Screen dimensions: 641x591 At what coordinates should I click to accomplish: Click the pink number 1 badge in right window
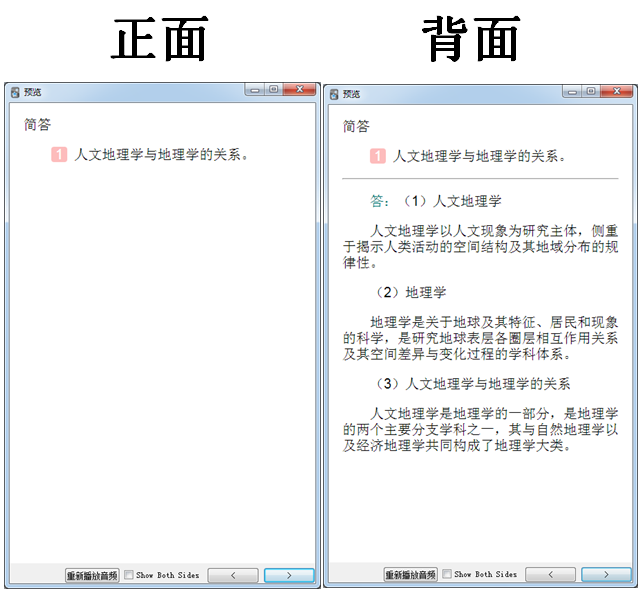pos(378,156)
